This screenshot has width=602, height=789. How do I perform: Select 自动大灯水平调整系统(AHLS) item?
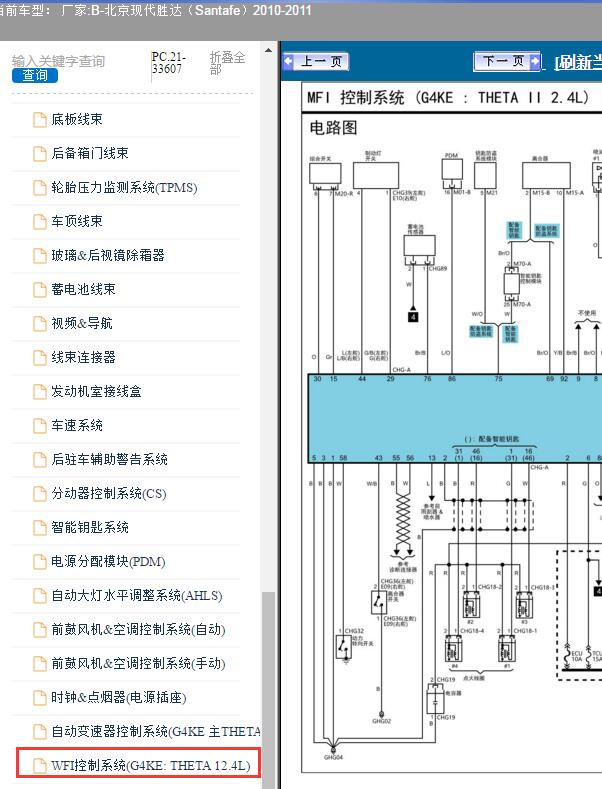[137, 595]
